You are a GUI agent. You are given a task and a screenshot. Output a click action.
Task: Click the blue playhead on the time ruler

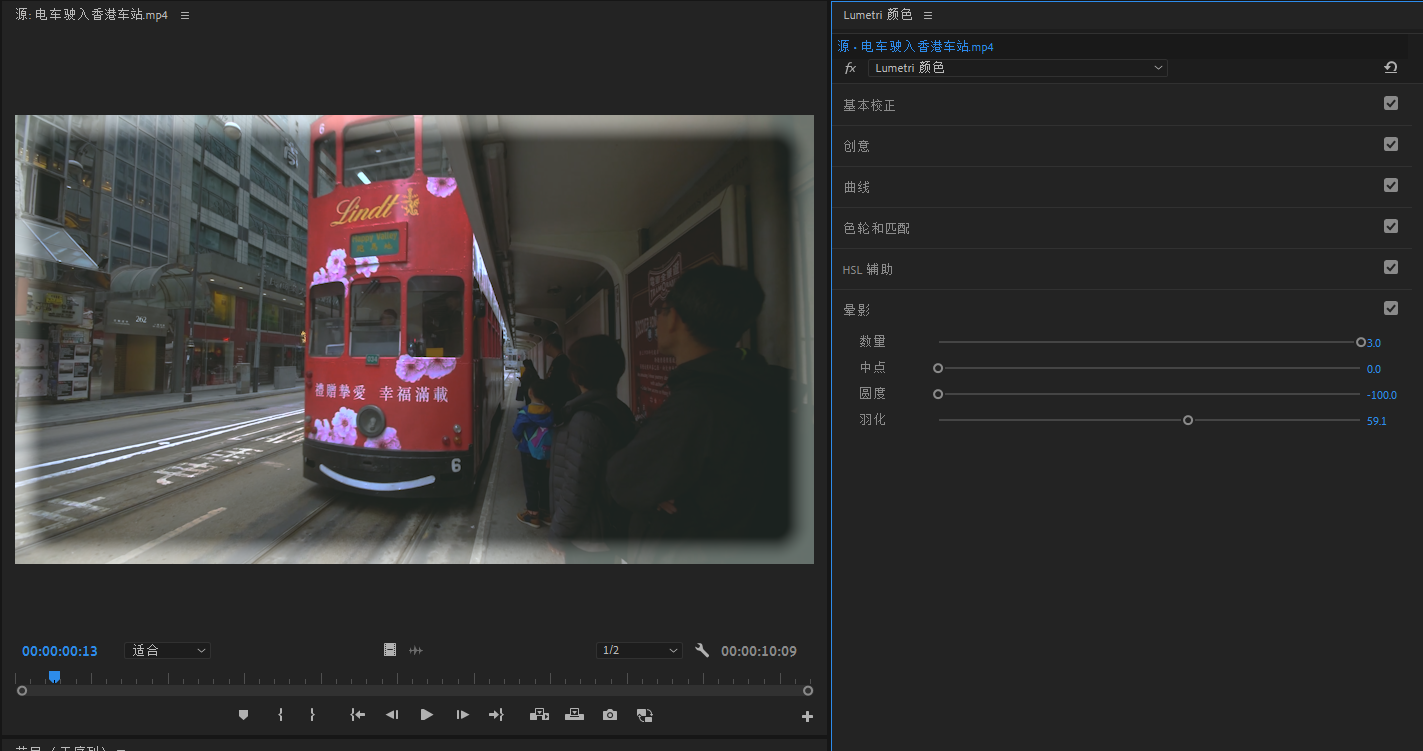coord(55,677)
